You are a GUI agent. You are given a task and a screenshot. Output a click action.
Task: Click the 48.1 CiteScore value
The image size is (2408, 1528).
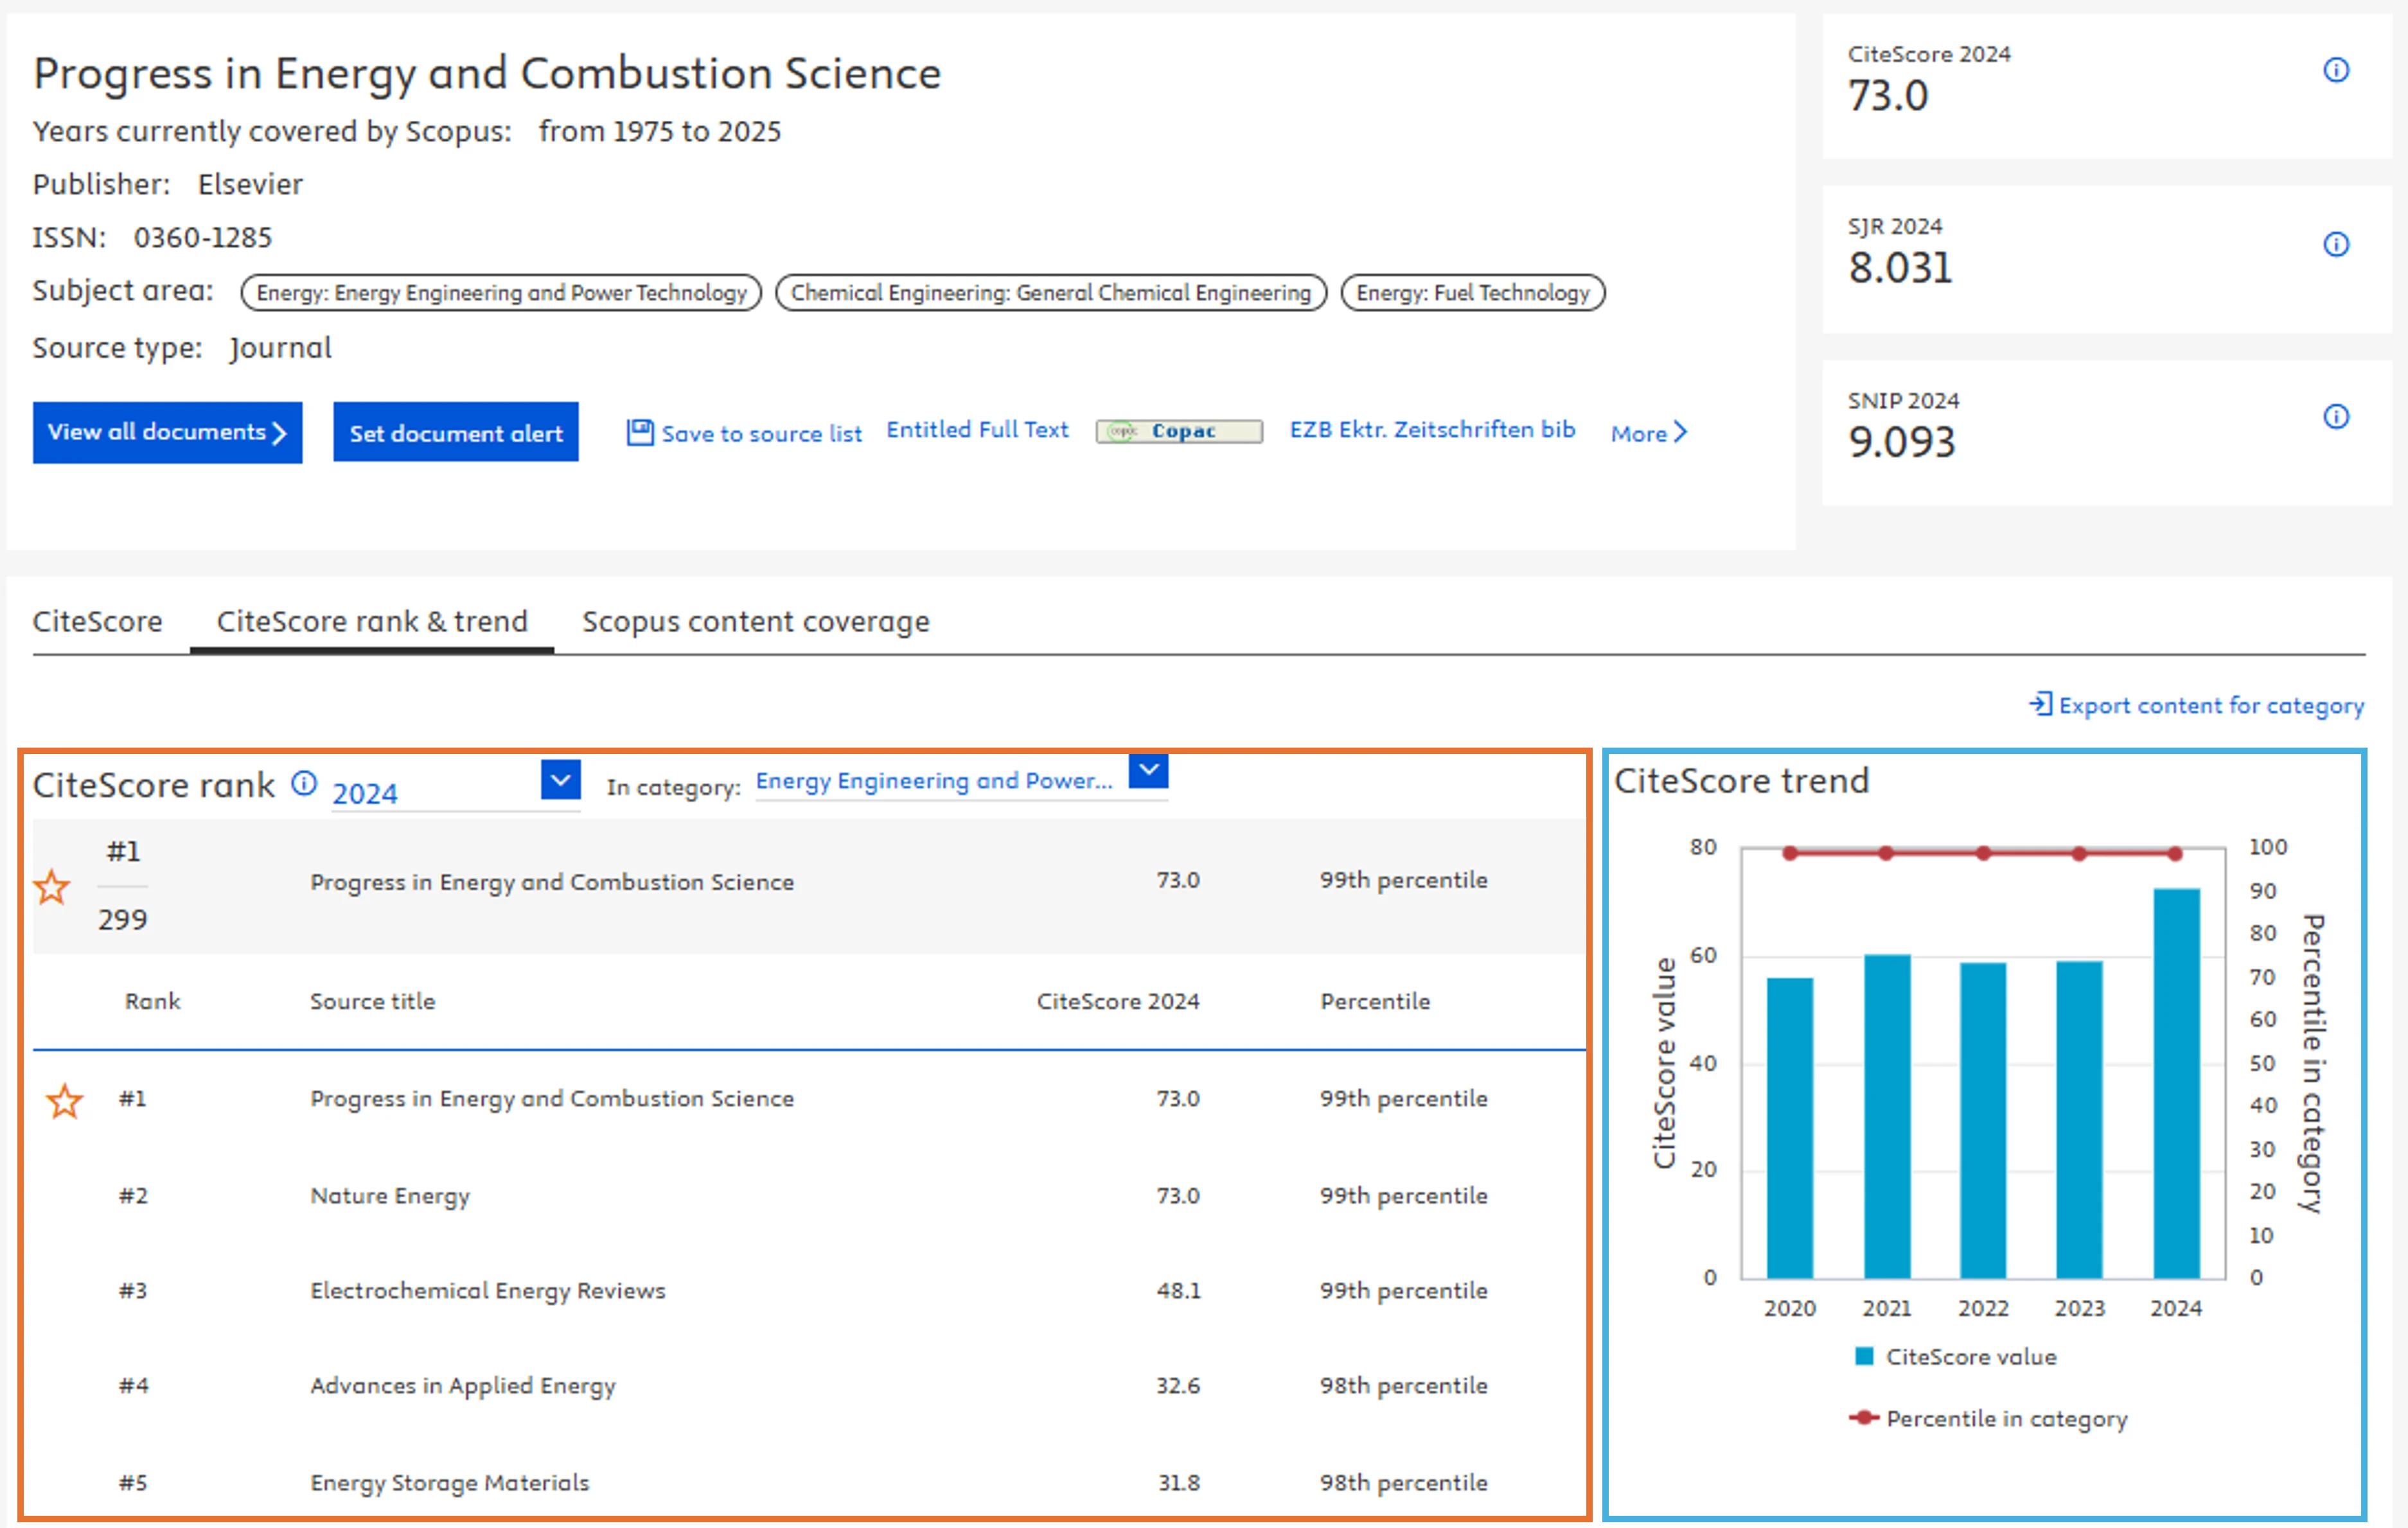click(1179, 1290)
